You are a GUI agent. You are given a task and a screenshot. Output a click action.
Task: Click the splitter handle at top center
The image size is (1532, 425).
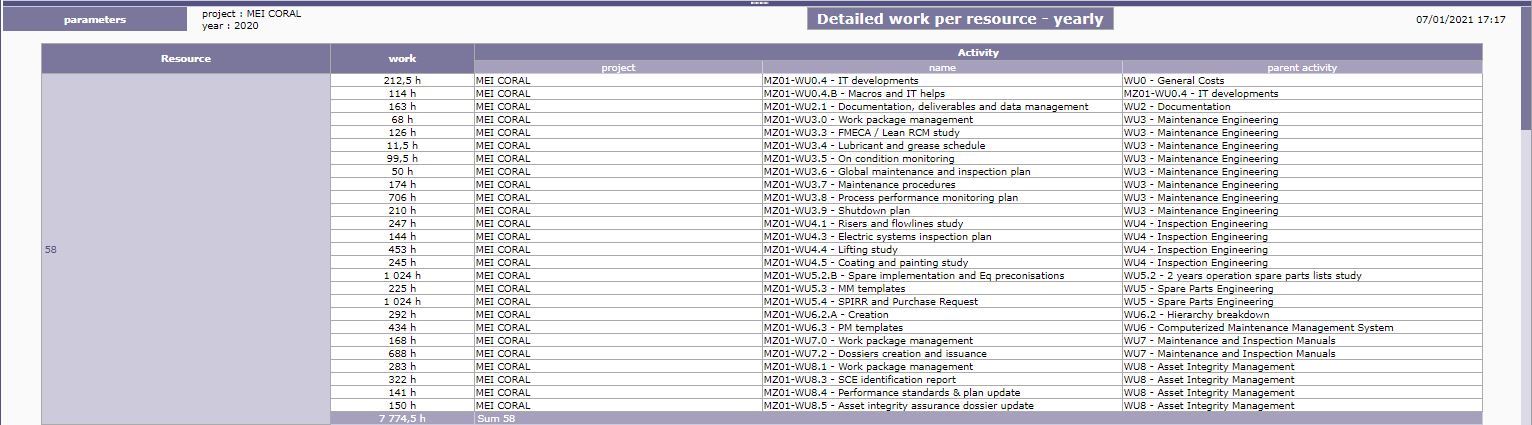(x=758, y=3)
